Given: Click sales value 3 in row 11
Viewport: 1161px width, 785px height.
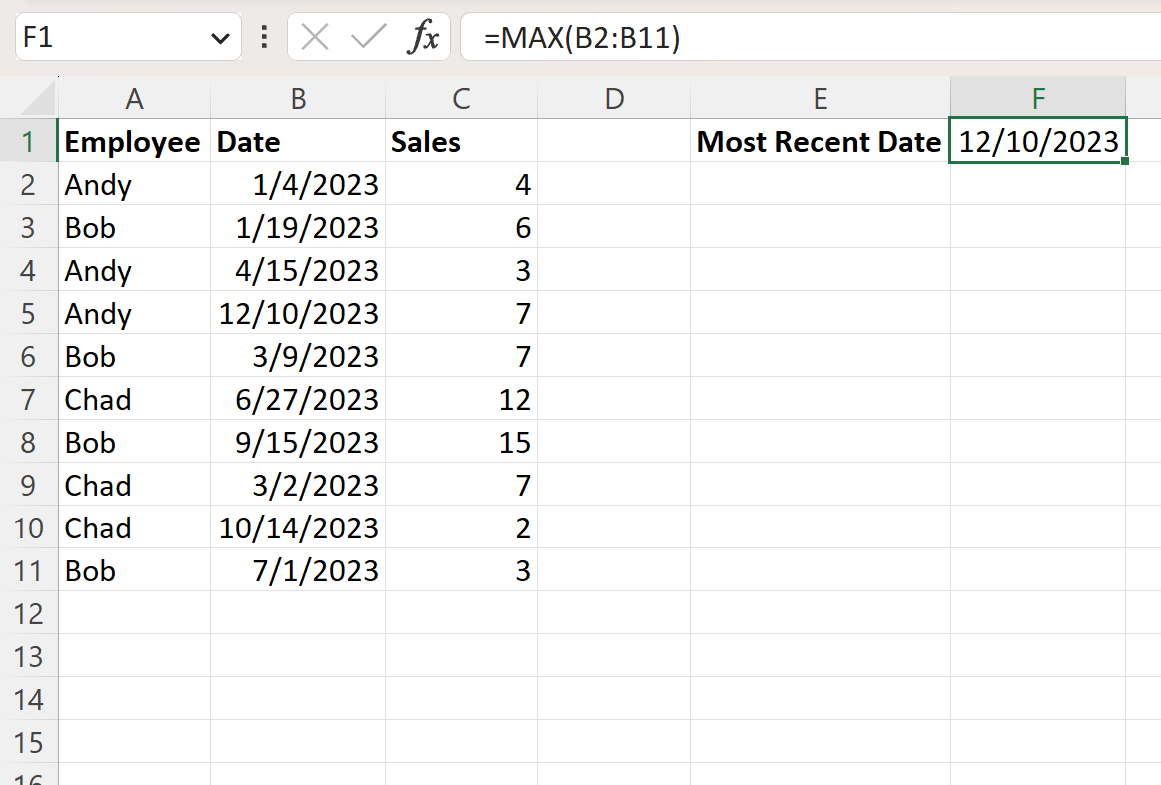Looking at the screenshot, I should click(x=461, y=570).
